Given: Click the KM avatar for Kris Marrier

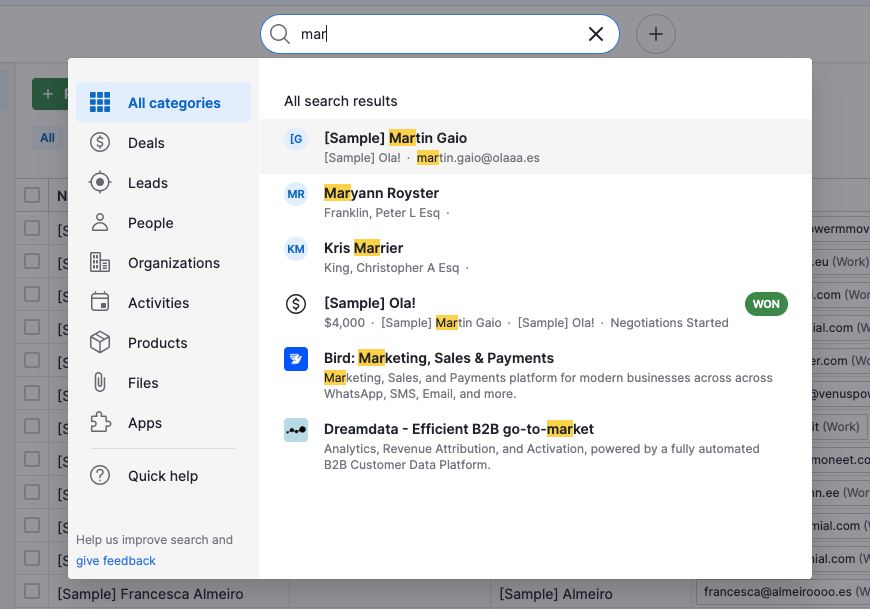Looking at the screenshot, I should tap(296, 249).
